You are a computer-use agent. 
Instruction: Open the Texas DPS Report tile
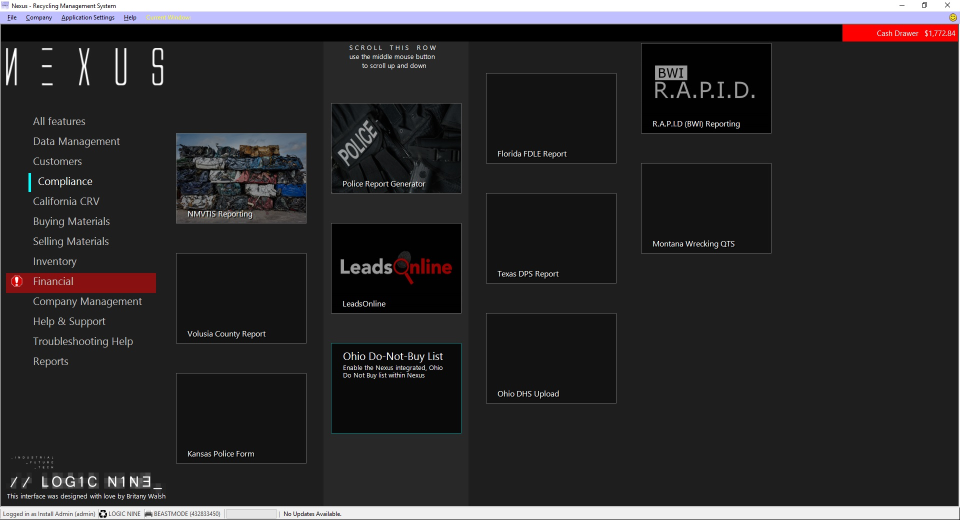(551, 238)
